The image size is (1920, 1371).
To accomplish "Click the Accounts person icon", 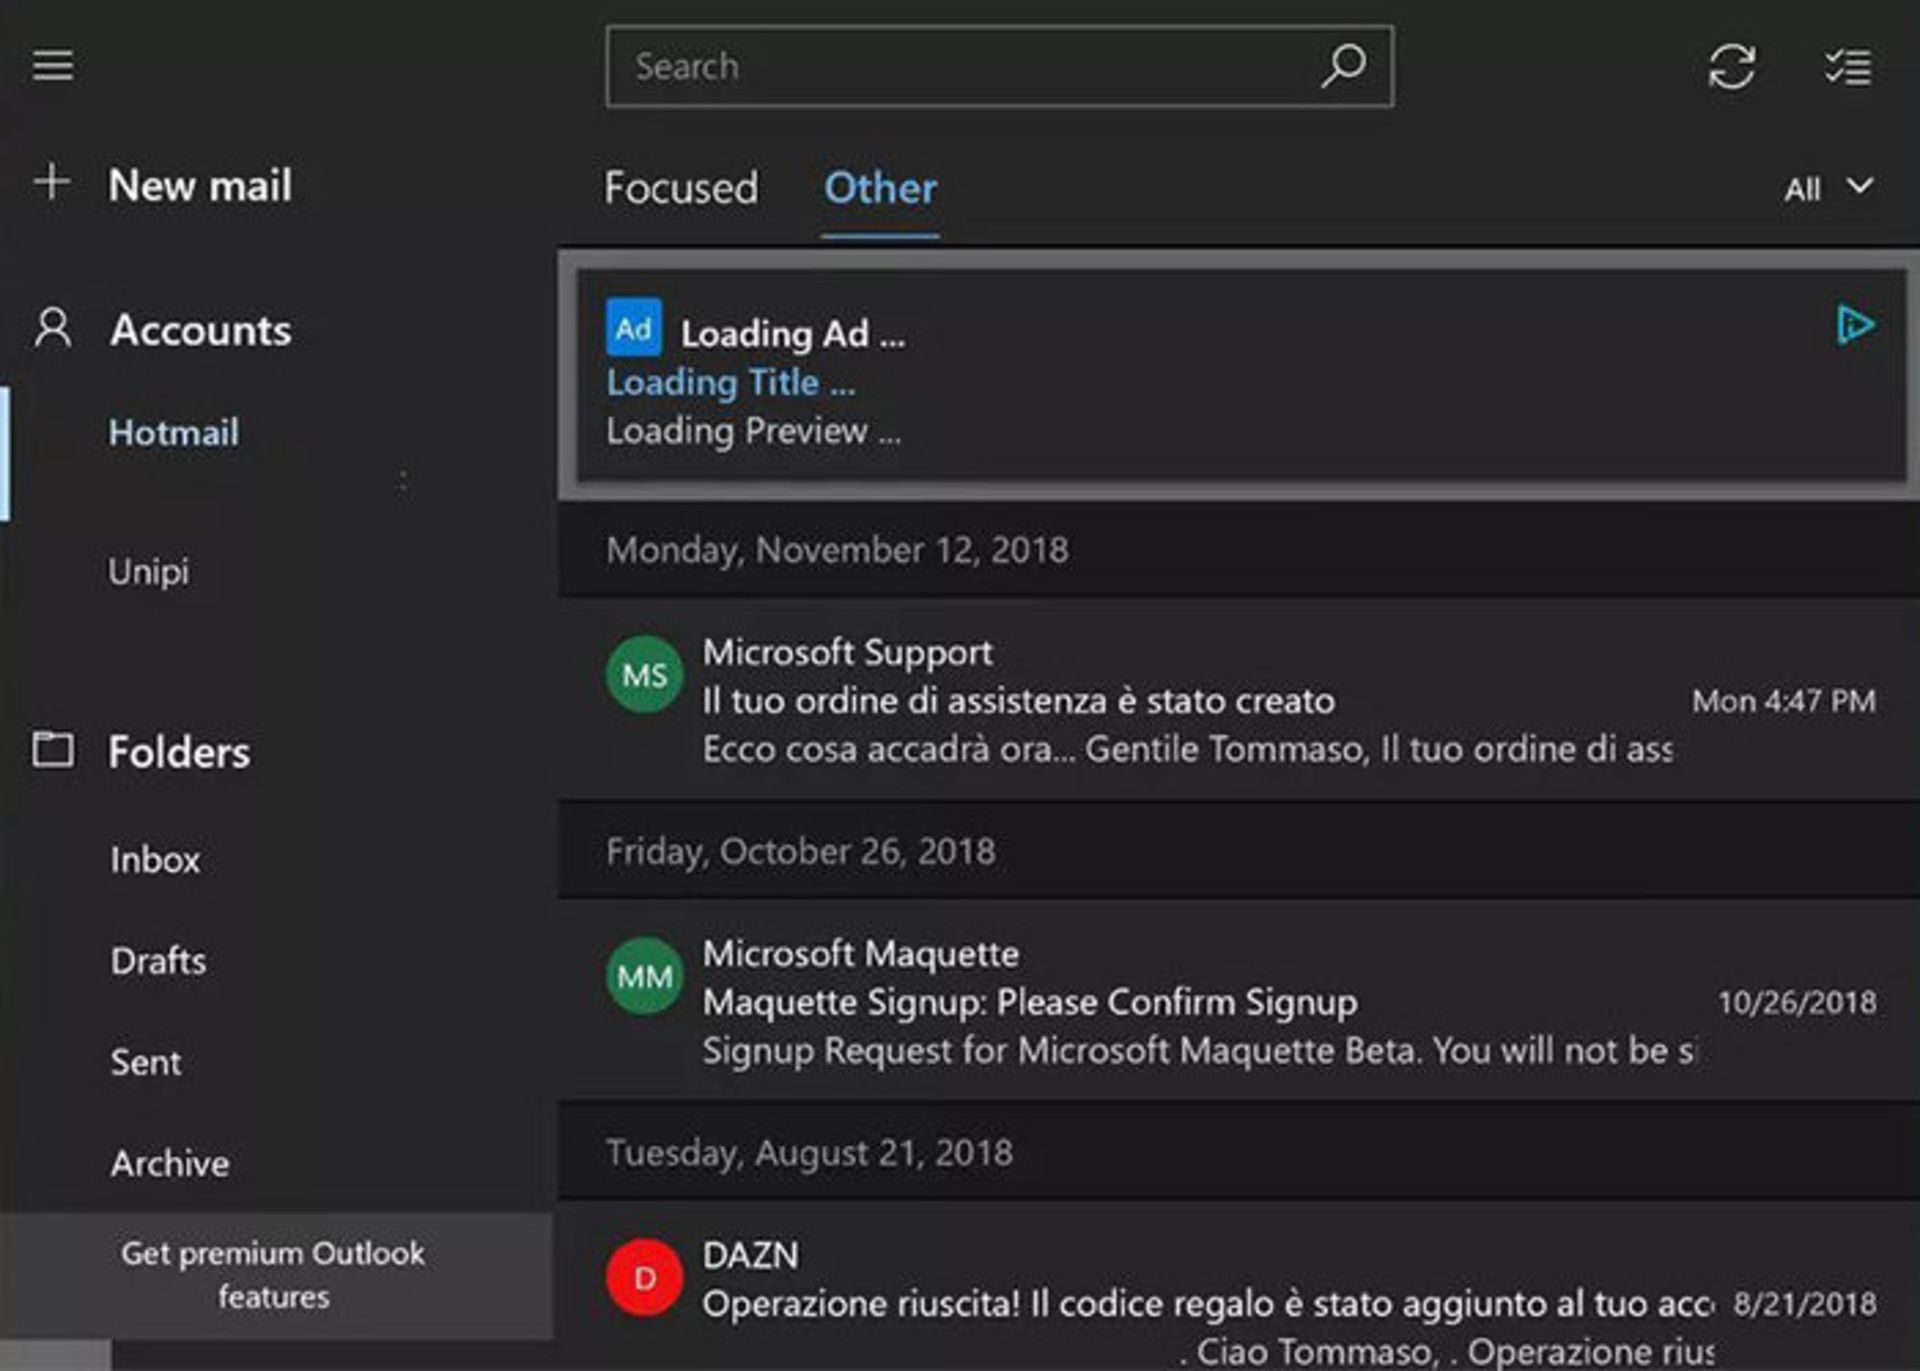I will pos(52,329).
